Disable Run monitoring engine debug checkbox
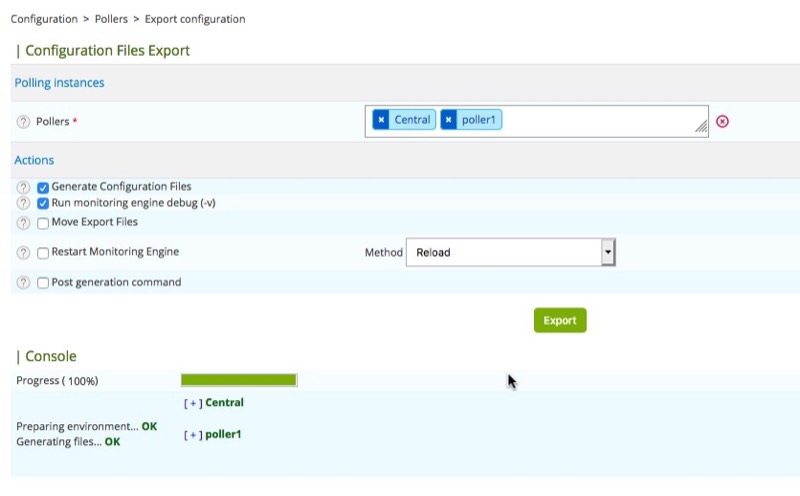Viewport: 800px width, 496px height. (43, 203)
